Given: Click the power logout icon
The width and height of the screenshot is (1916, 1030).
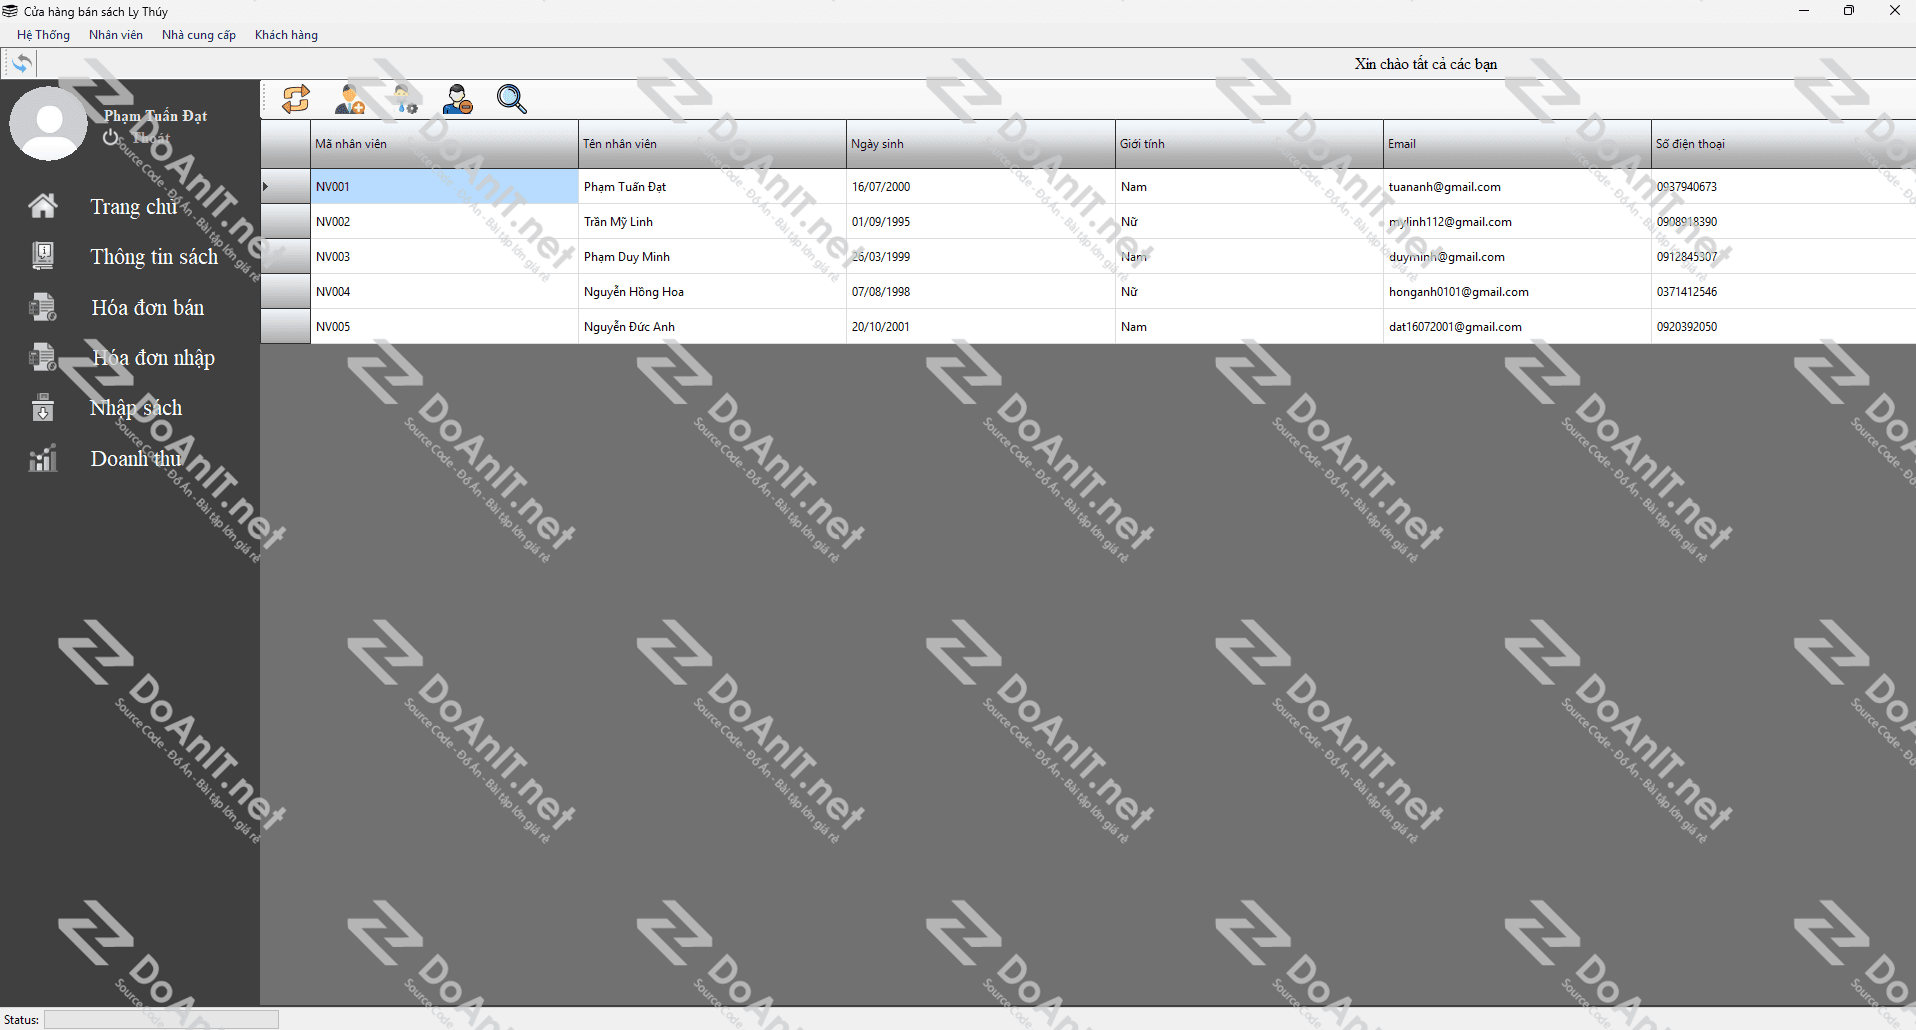Looking at the screenshot, I should tap(111, 137).
